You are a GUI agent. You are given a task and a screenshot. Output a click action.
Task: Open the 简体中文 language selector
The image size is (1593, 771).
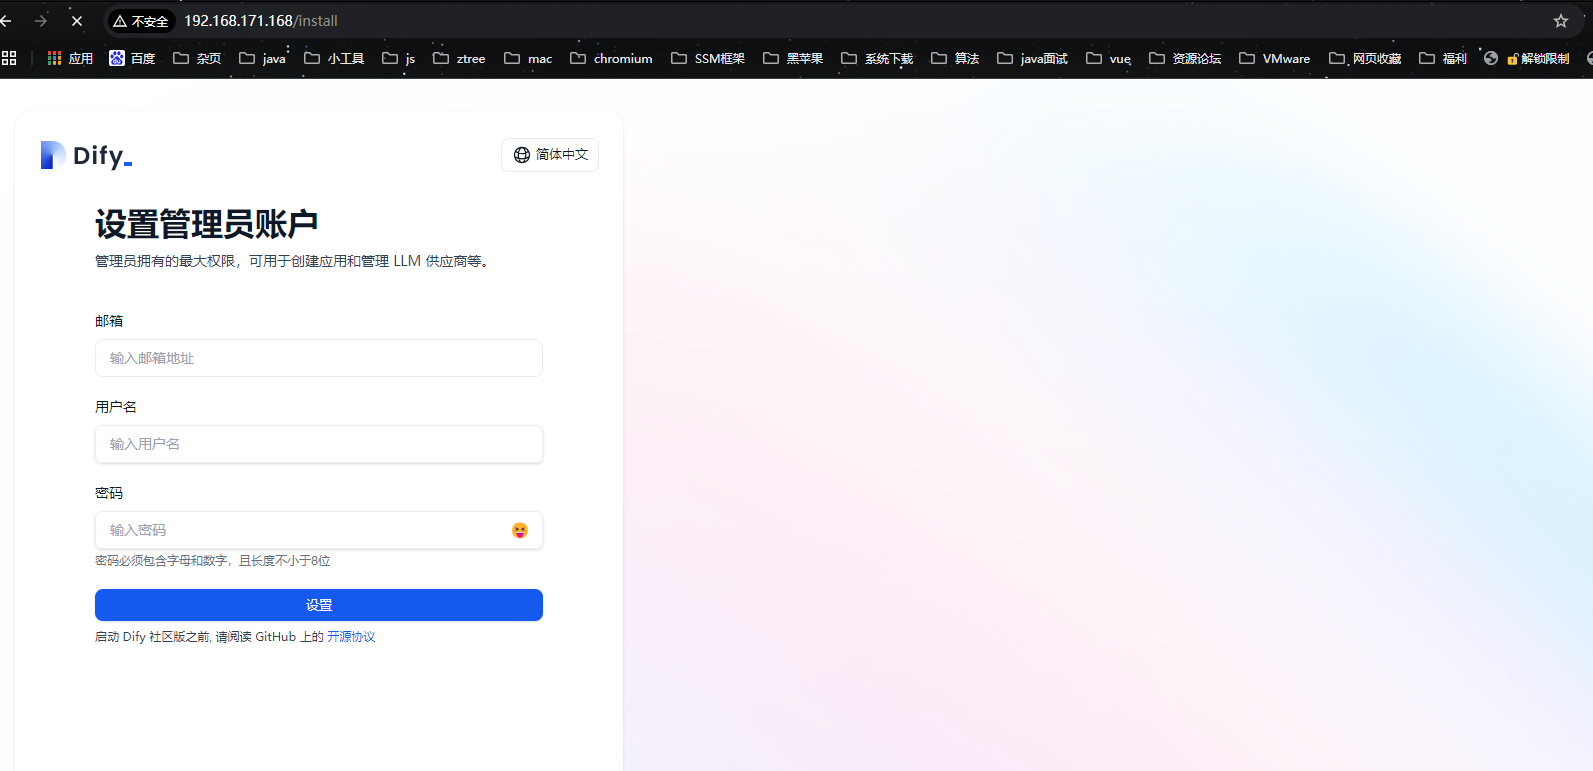tap(550, 155)
